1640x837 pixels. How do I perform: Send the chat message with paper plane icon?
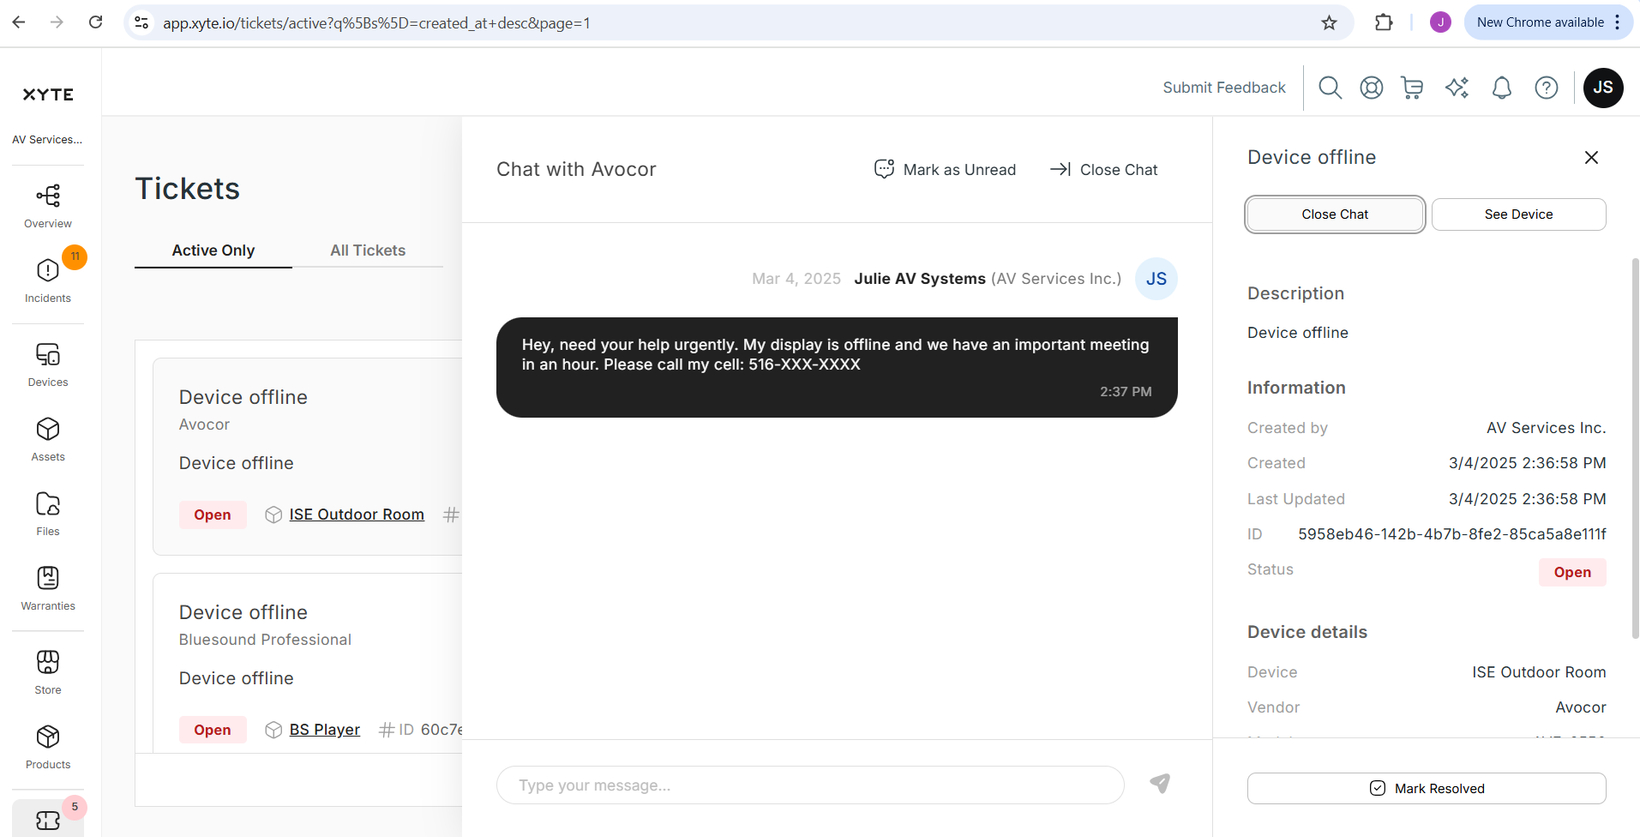coord(1160,784)
